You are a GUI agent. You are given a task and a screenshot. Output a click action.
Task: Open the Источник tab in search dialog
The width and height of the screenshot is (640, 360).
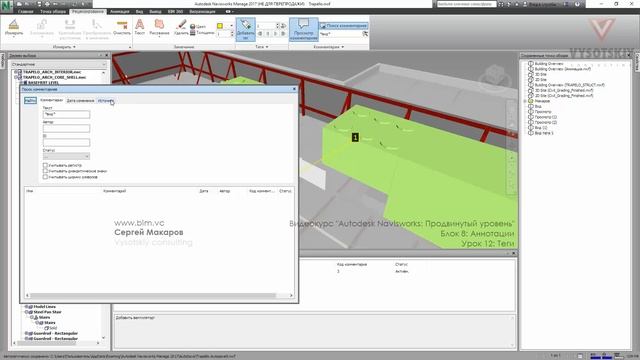coord(105,100)
